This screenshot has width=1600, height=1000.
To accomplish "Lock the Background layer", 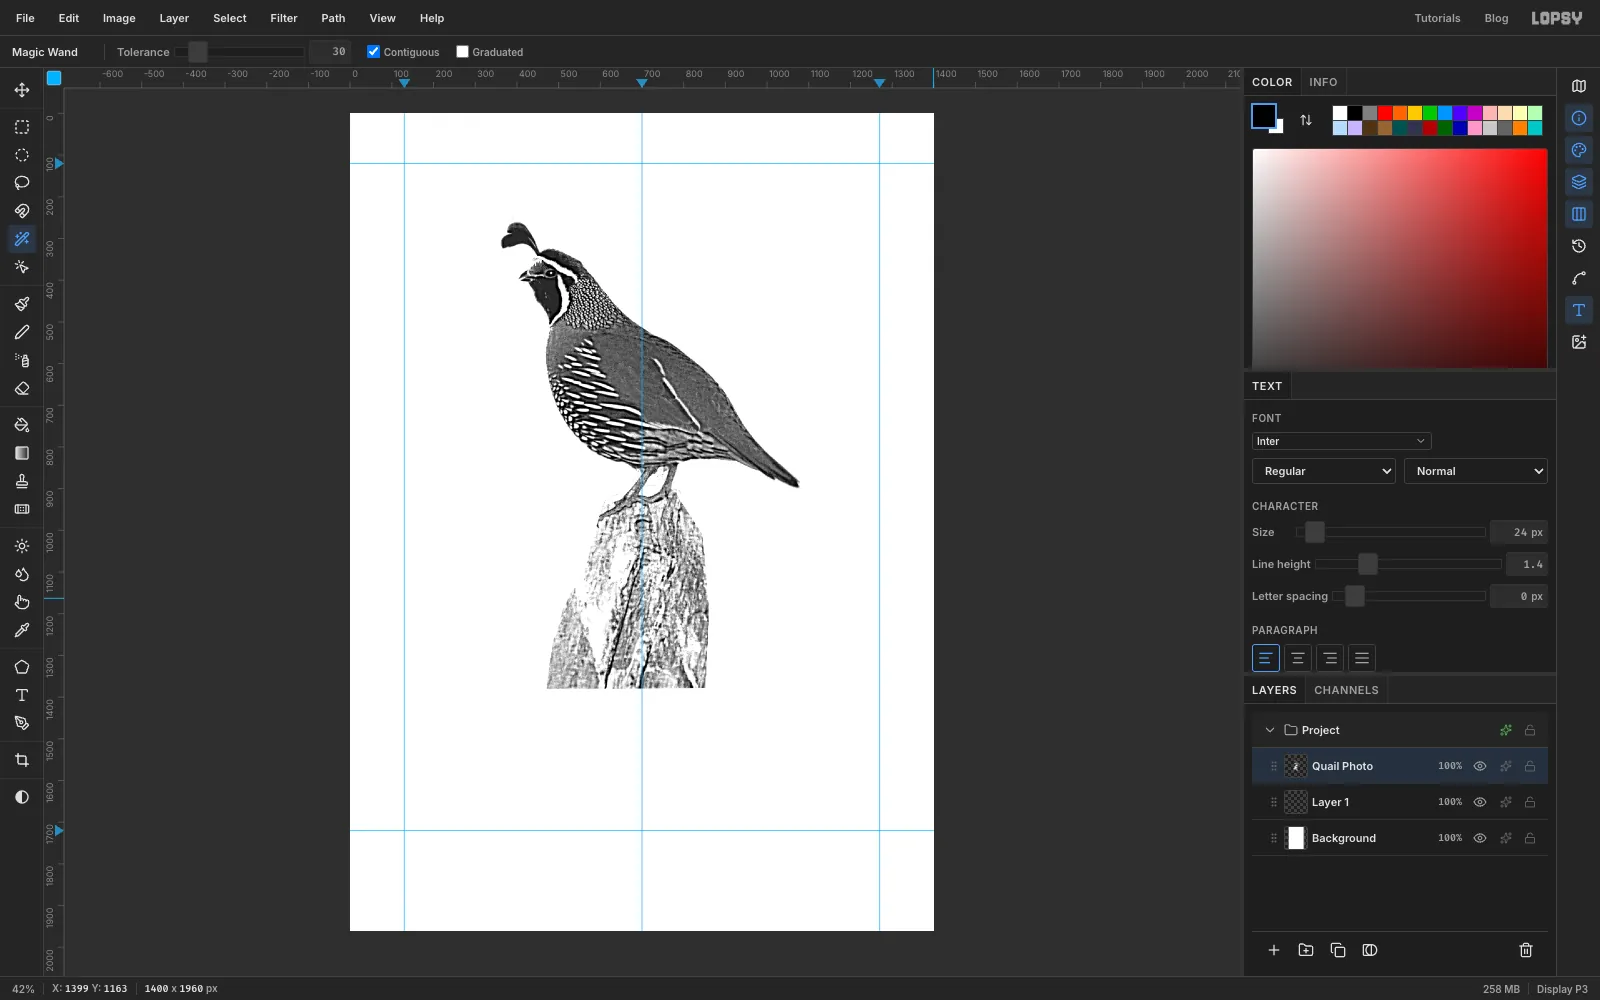I will tap(1530, 838).
